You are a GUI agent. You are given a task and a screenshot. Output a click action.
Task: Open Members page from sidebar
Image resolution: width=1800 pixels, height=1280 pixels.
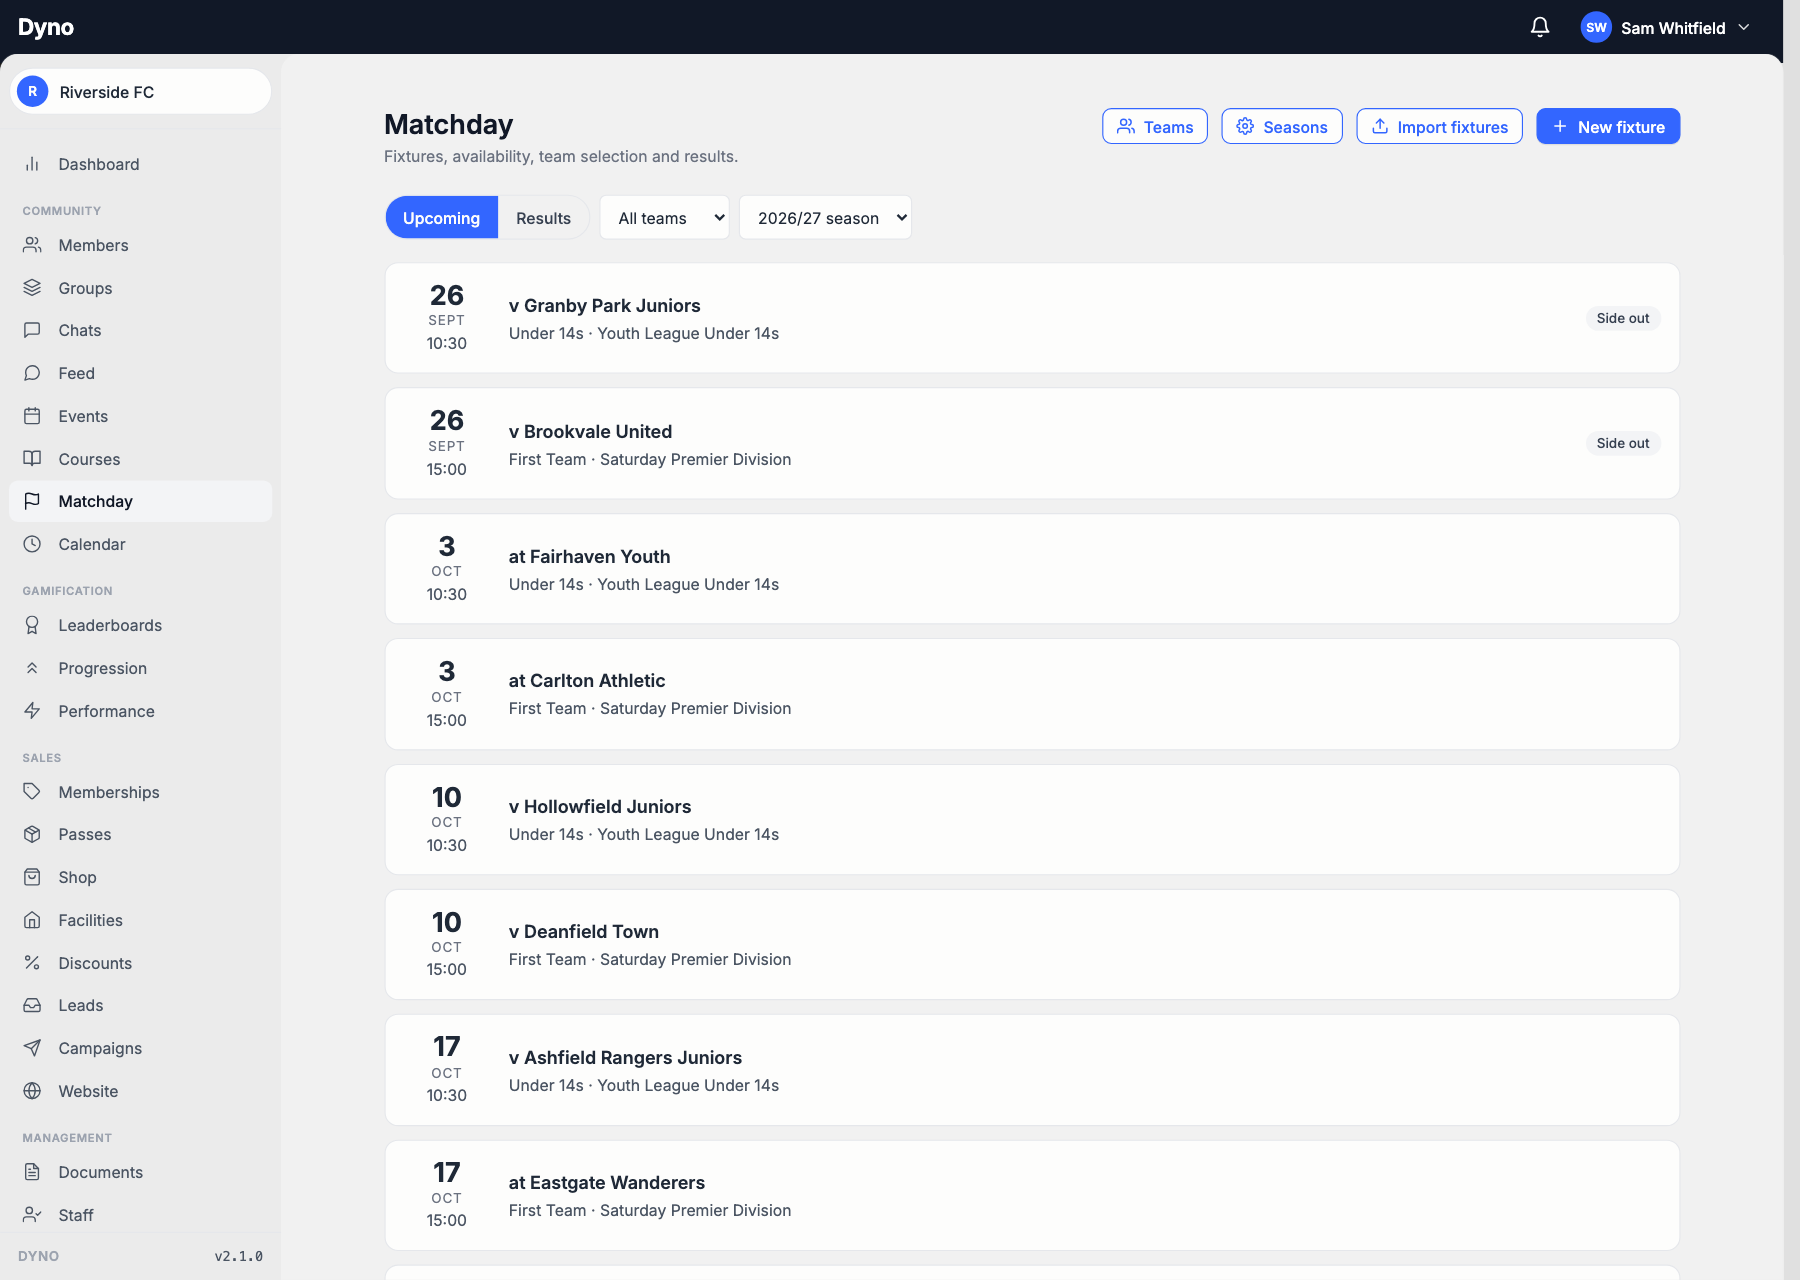(x=141, y=245)
